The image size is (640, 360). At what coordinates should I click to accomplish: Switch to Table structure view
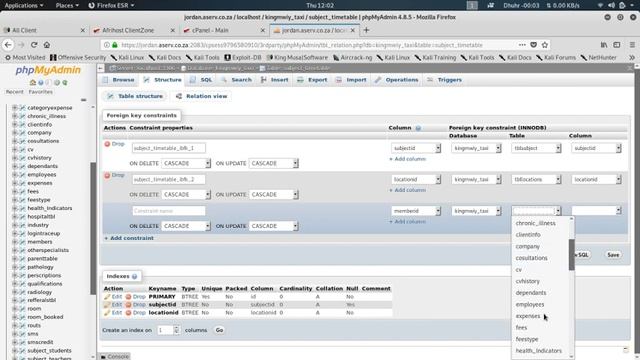(x=135, y=96)
